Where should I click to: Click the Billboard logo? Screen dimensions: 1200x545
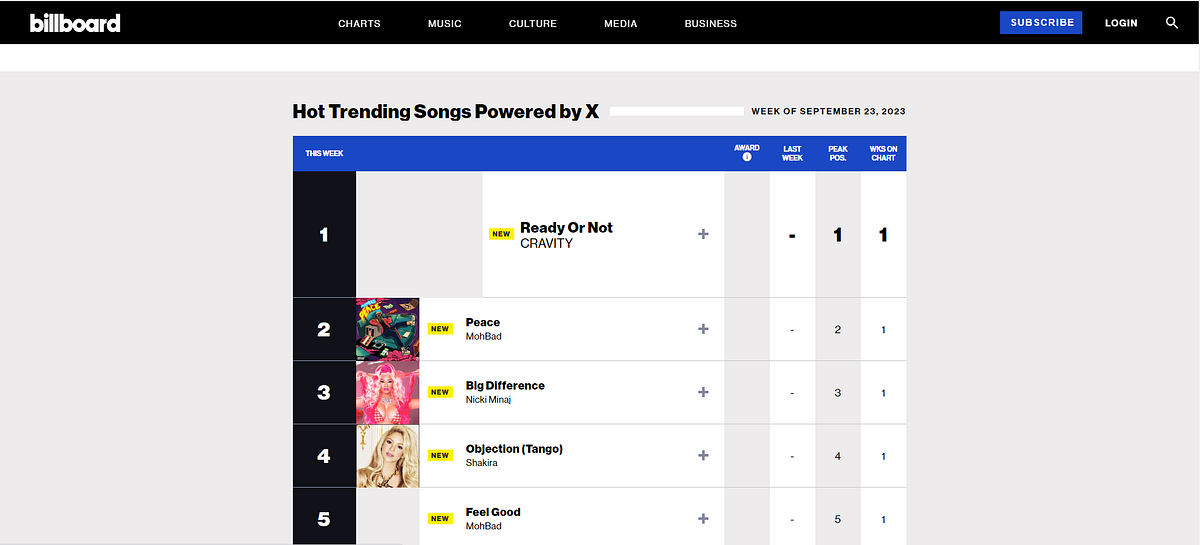(75, 22)
